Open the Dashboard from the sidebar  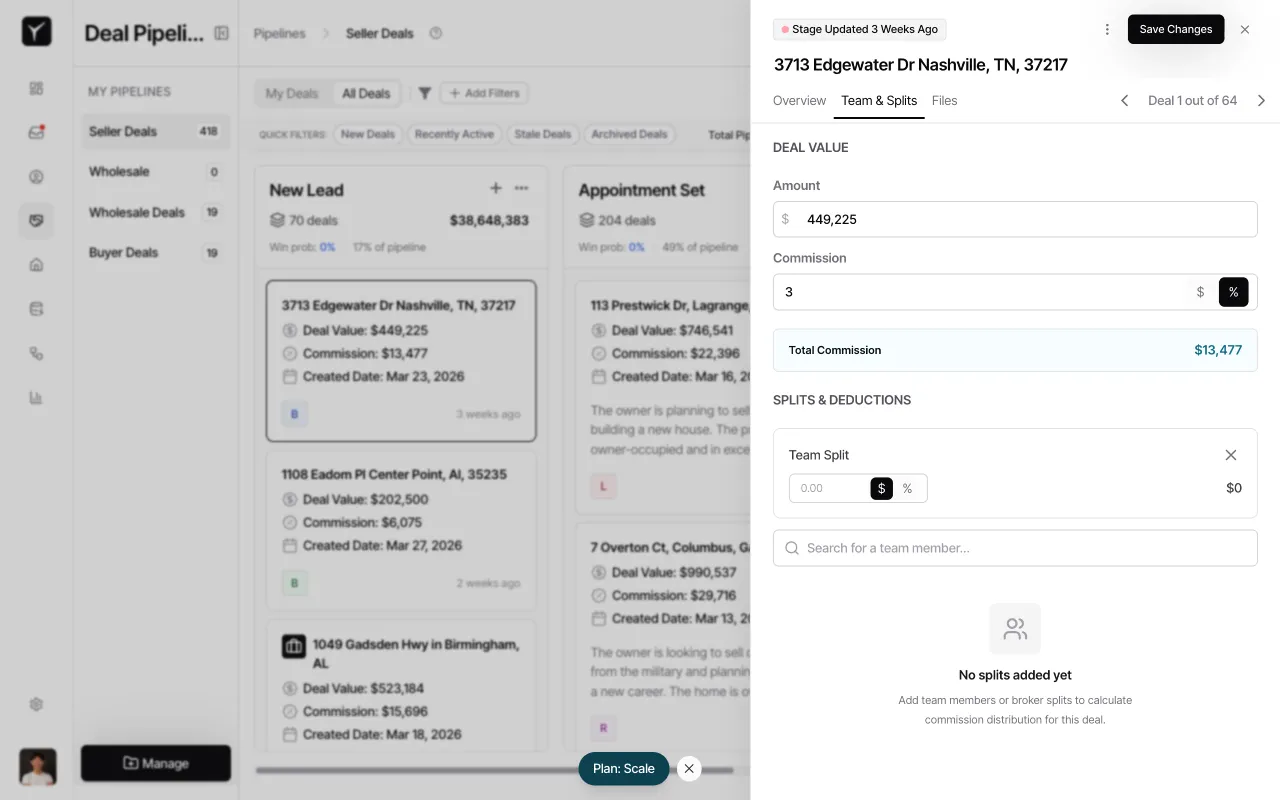coord(36,88)
